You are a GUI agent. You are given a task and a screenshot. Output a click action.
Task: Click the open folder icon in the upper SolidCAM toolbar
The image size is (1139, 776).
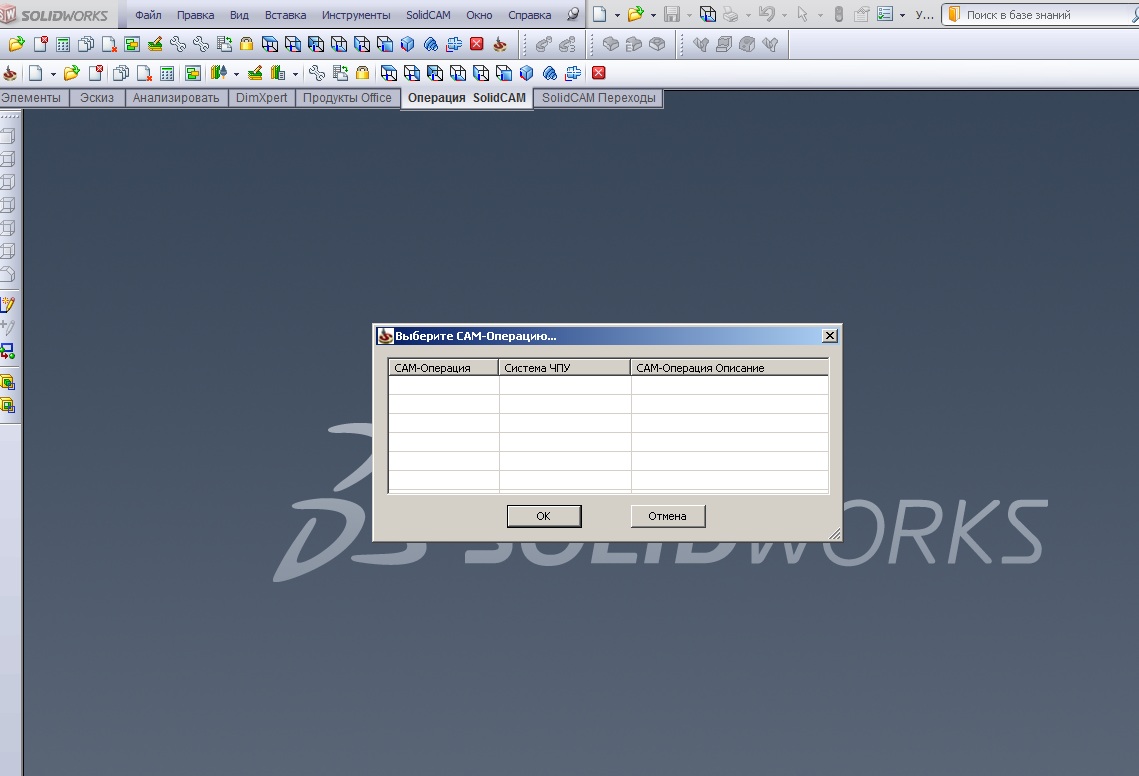16,44
